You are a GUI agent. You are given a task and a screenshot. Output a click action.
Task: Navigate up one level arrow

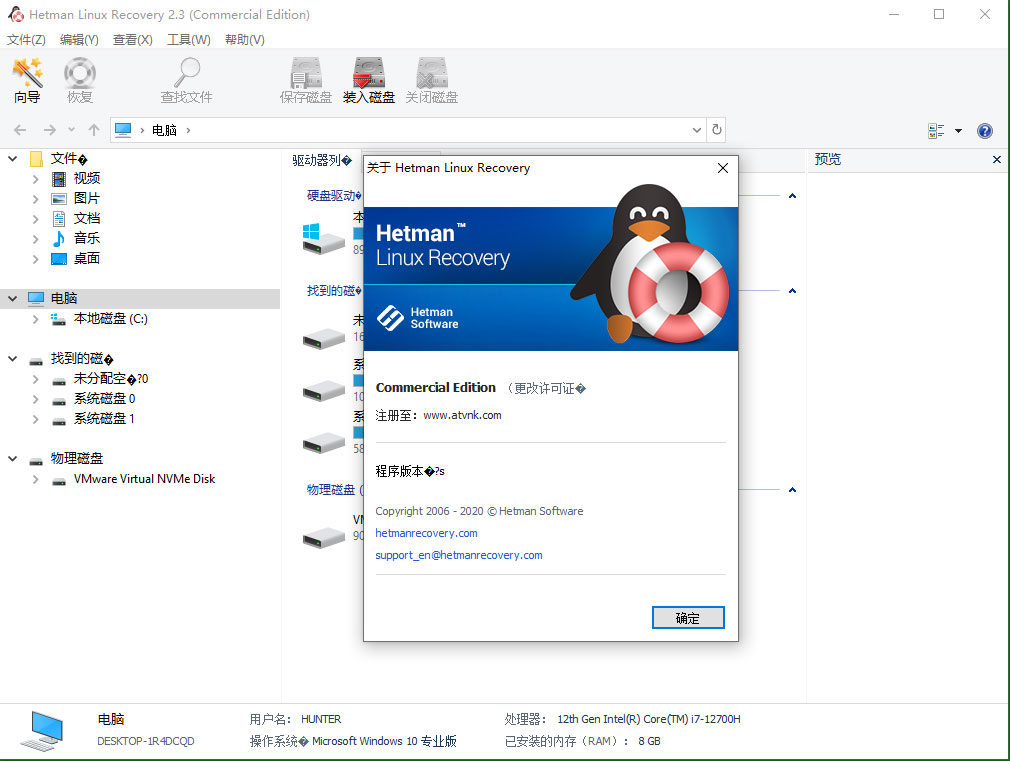94,130
